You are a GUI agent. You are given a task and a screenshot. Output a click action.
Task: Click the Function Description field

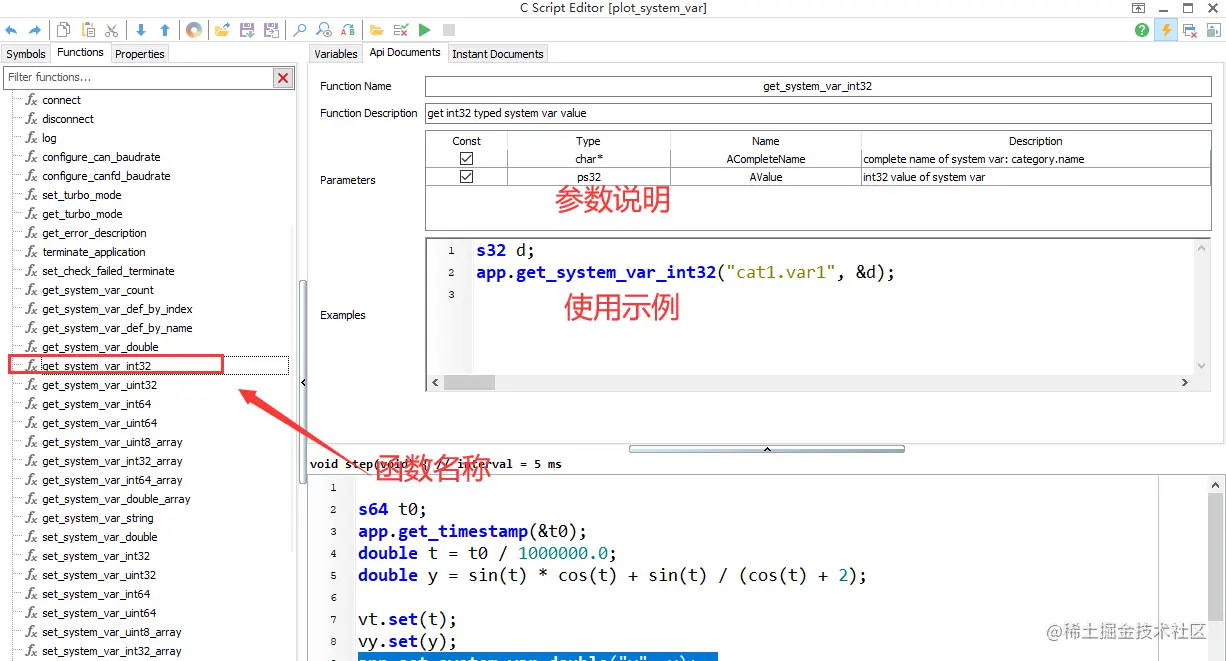coord(818,113)
